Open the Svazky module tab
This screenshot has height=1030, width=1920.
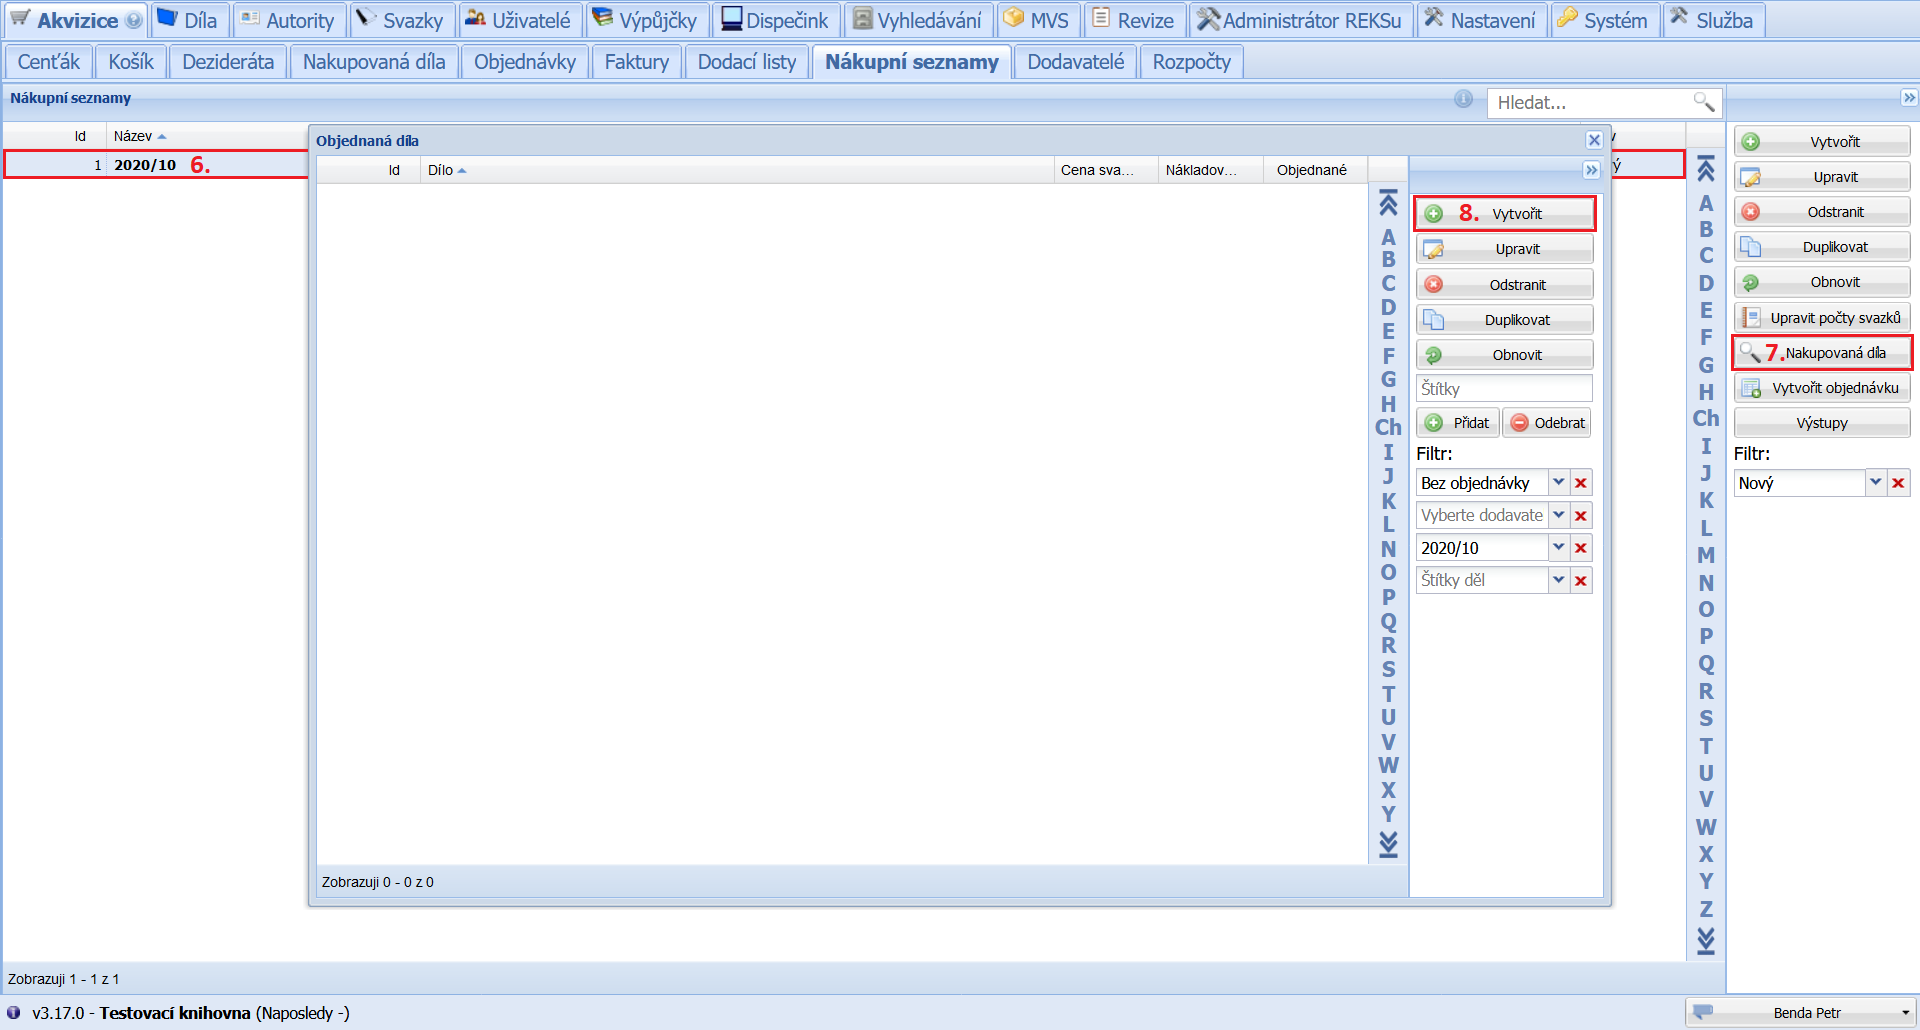(401, 20)
